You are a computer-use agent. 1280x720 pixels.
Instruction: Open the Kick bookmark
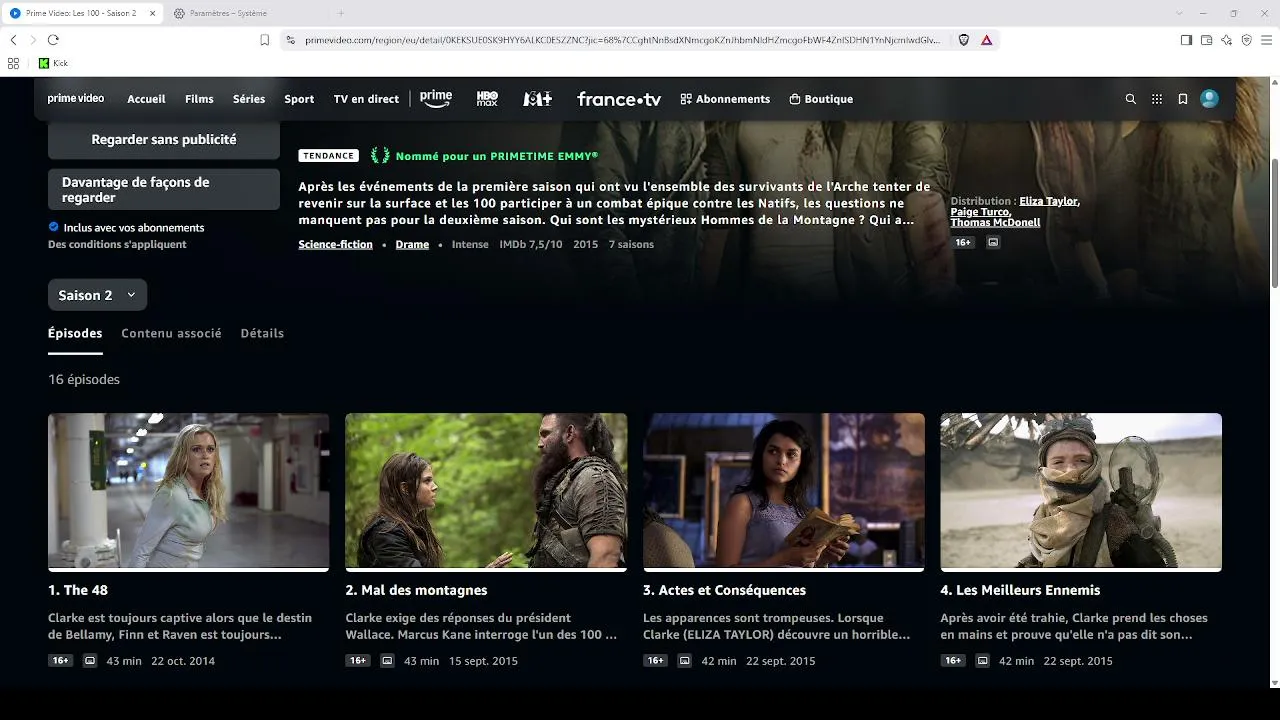[x=53, y=63]
